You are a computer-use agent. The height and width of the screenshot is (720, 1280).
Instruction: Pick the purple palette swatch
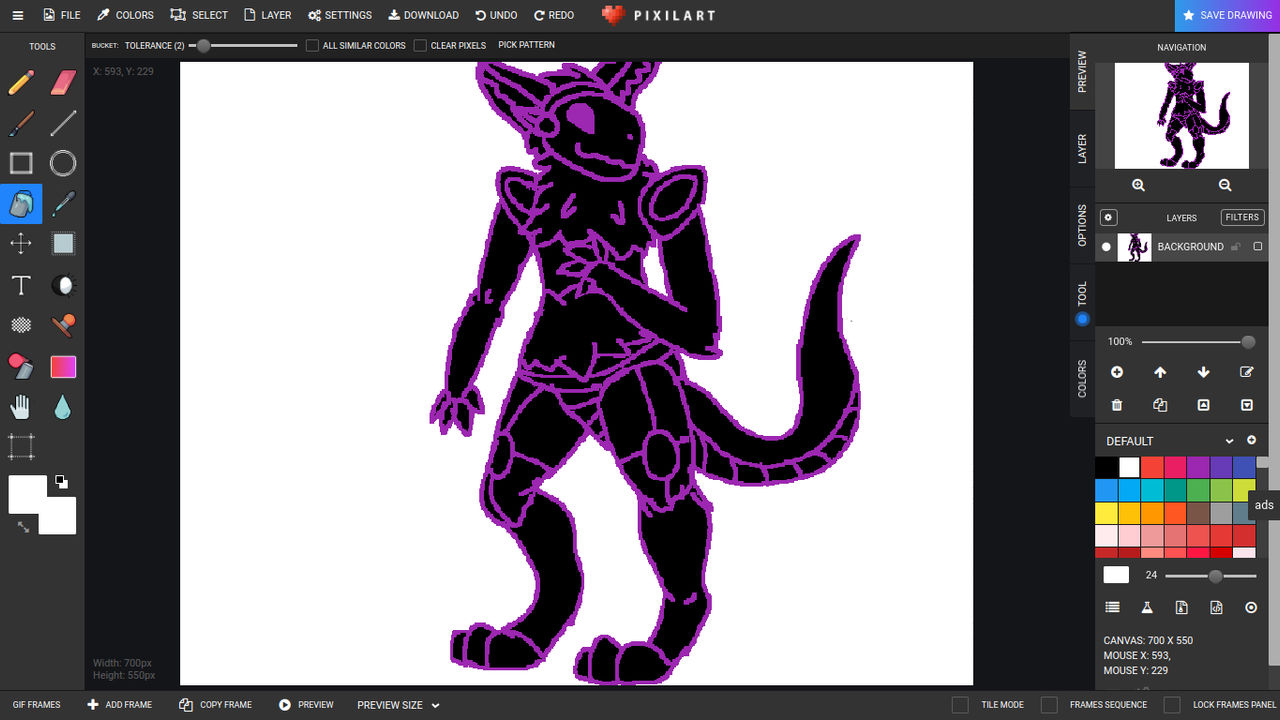(1197, 467)
